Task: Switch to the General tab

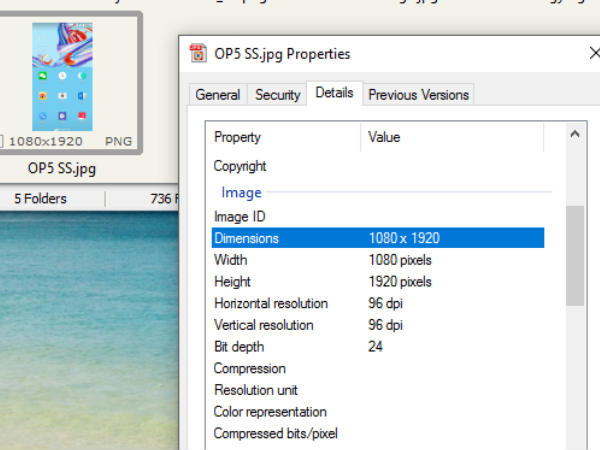Action: click(217, 95)
